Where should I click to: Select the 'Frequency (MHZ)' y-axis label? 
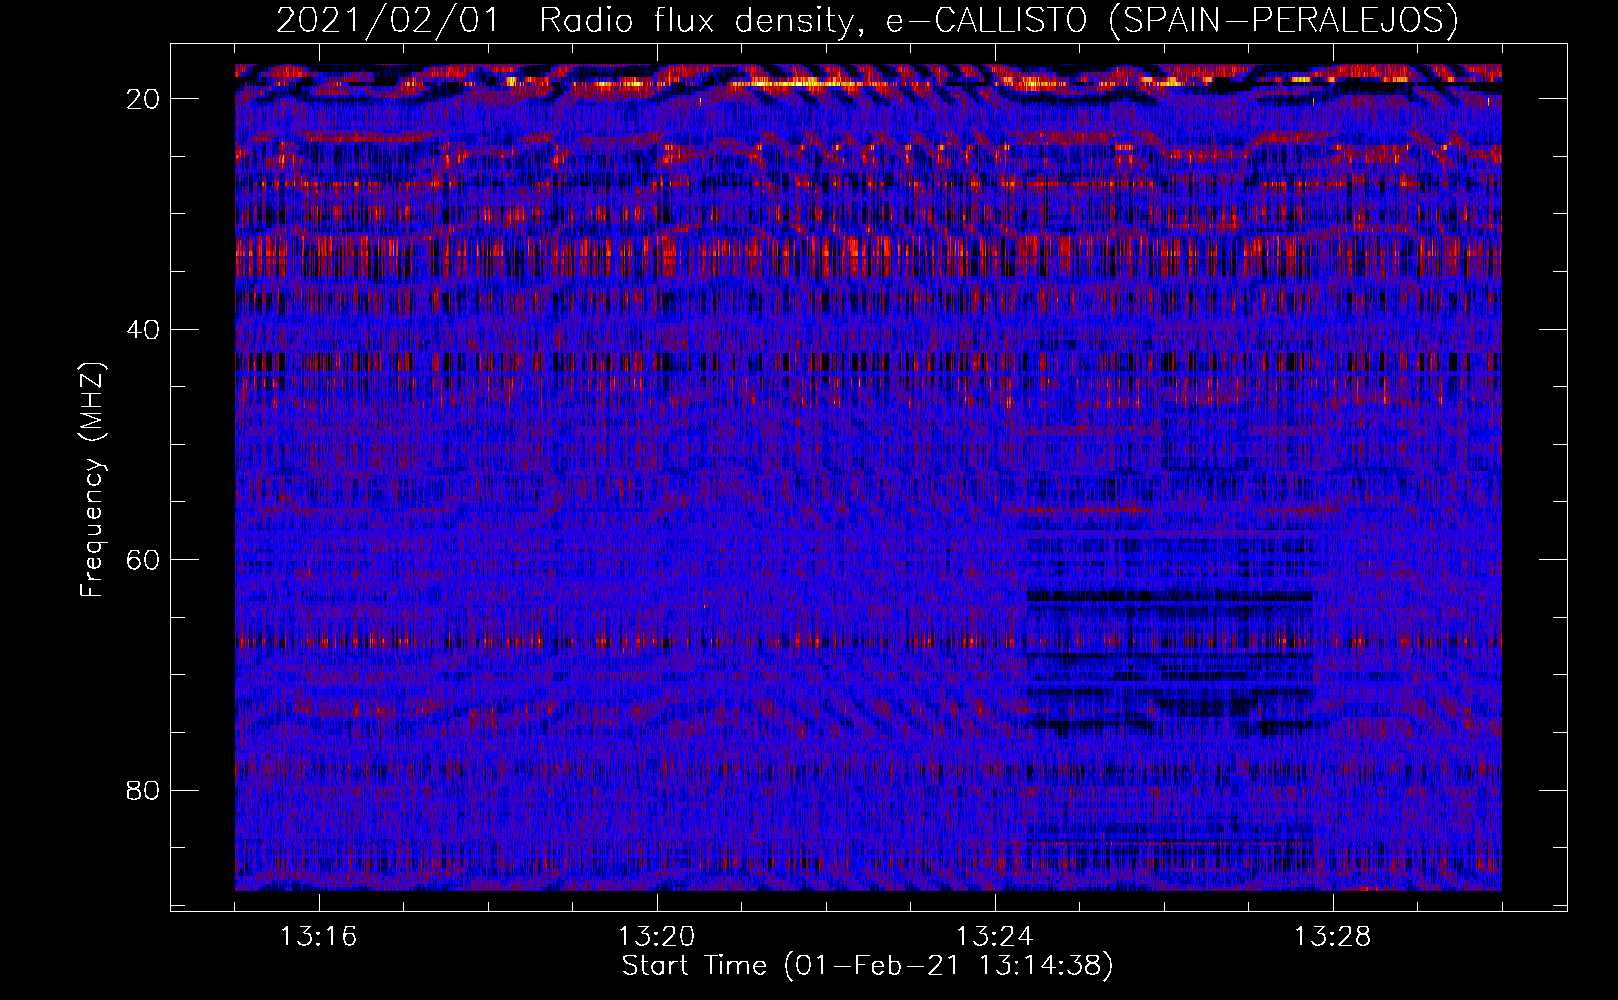(92, 480)
